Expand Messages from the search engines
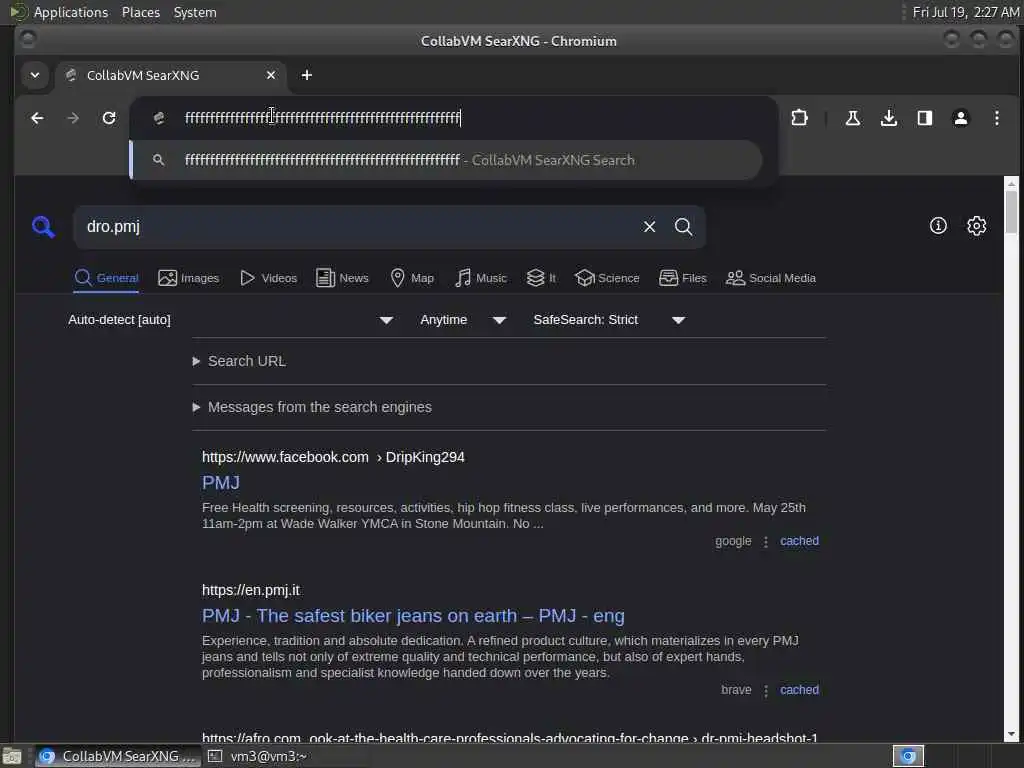 pyautogui.click(x=312, y=408)
